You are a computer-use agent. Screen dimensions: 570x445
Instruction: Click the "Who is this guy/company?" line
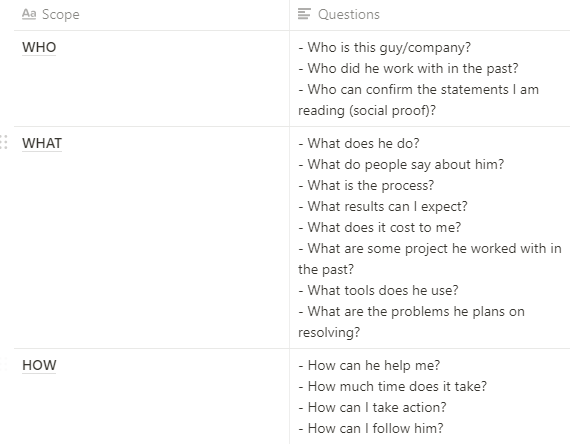click(x=385, y=47)
